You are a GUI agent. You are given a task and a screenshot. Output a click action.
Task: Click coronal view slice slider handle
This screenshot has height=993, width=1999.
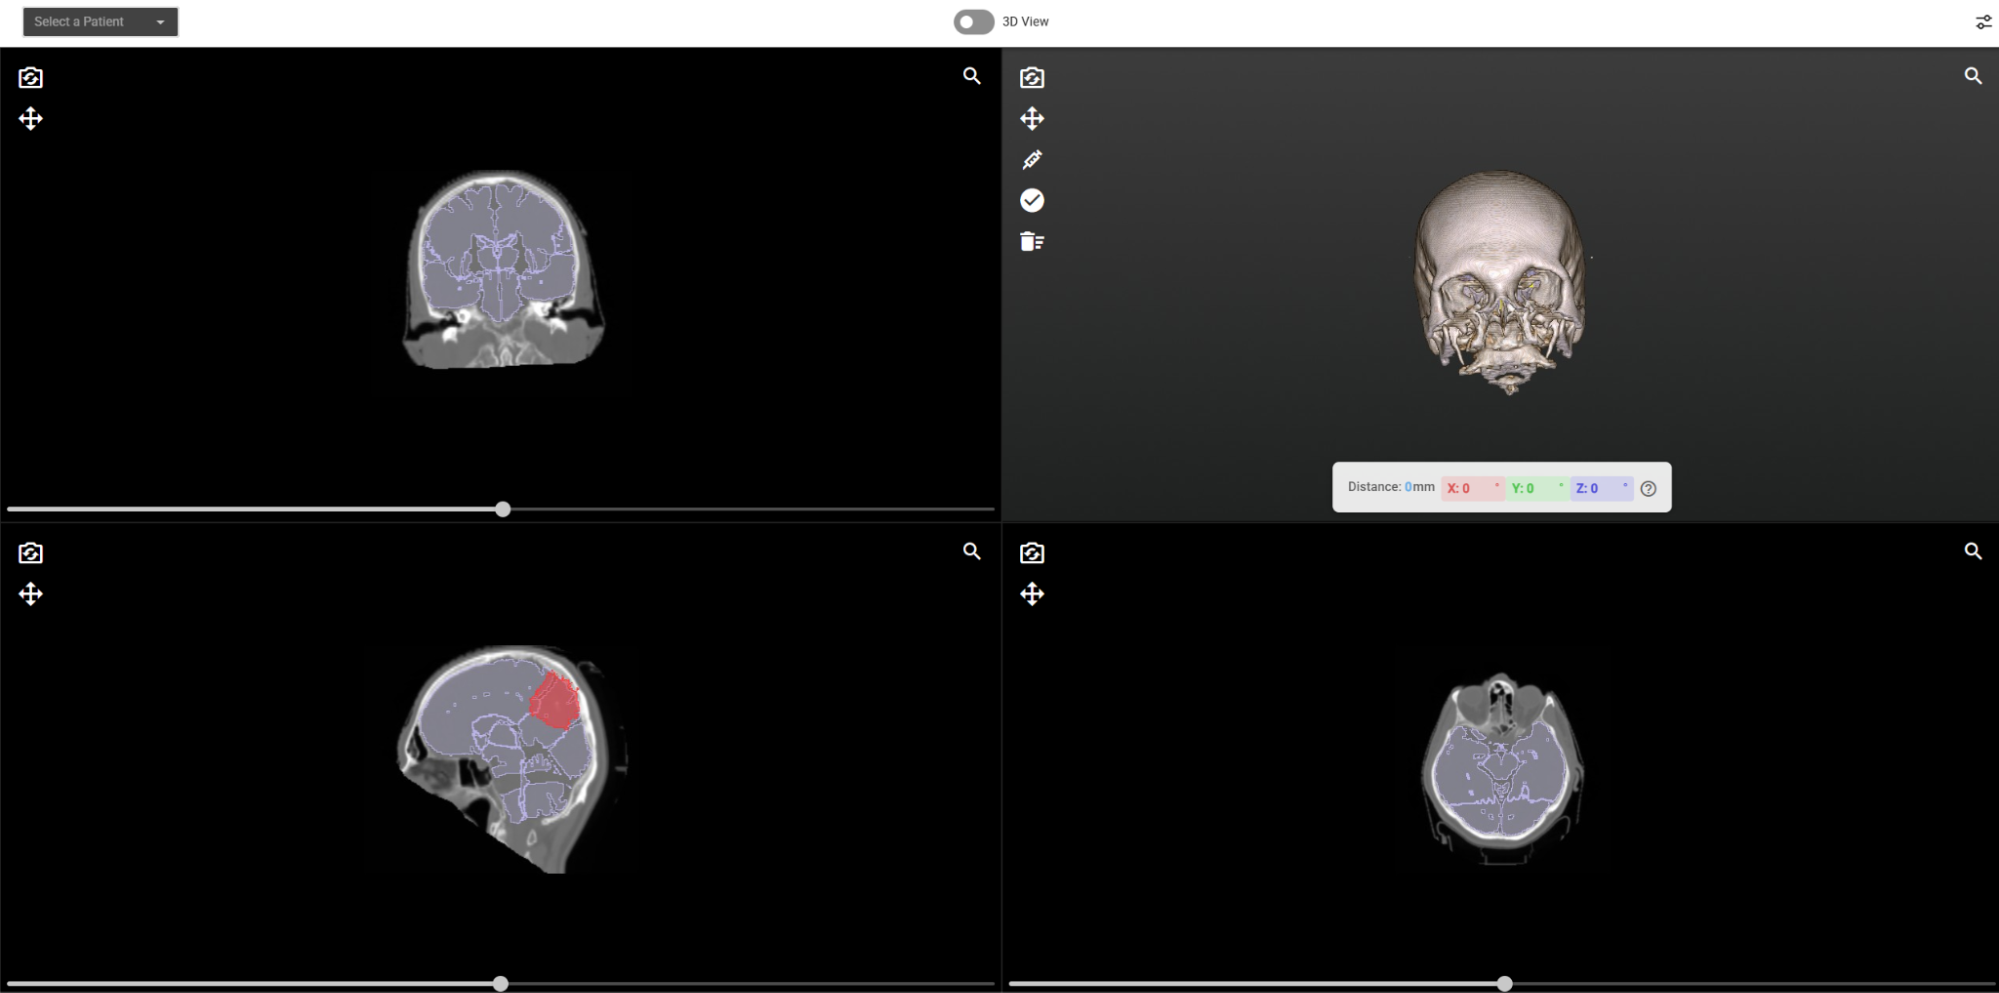coord(503,510)
